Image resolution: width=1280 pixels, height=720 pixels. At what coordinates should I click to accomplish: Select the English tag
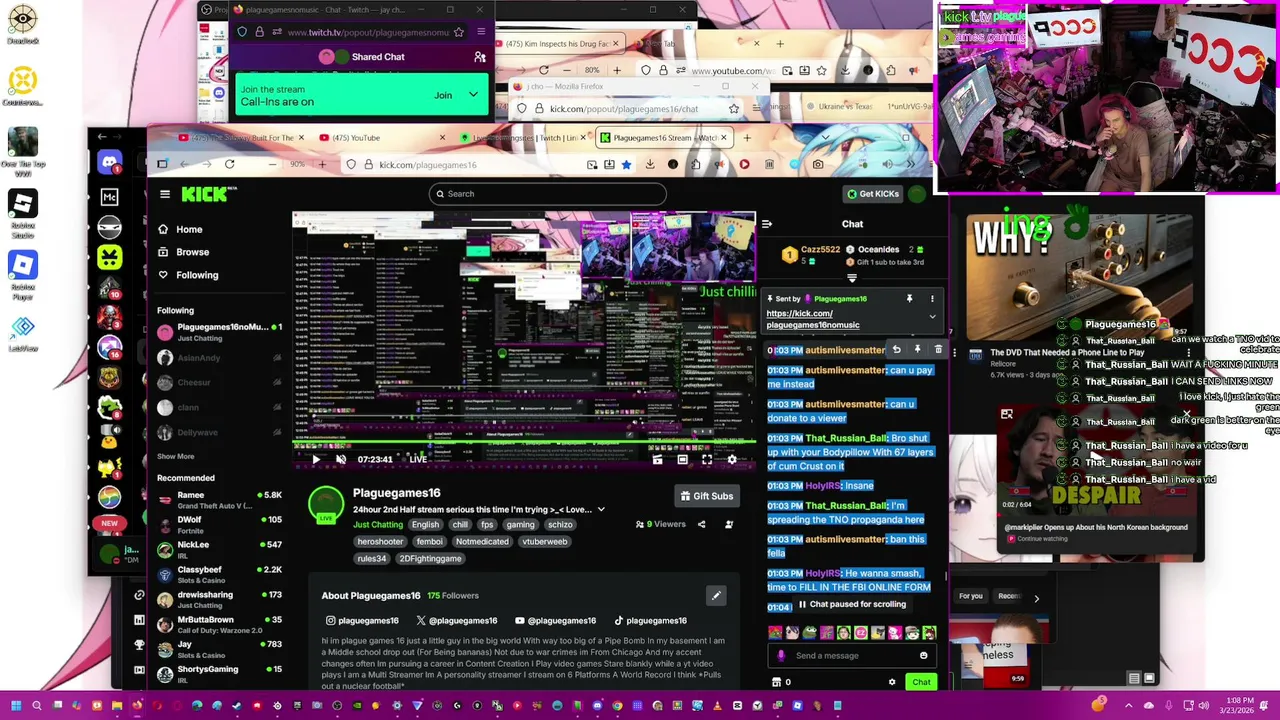tap(425, 524)
